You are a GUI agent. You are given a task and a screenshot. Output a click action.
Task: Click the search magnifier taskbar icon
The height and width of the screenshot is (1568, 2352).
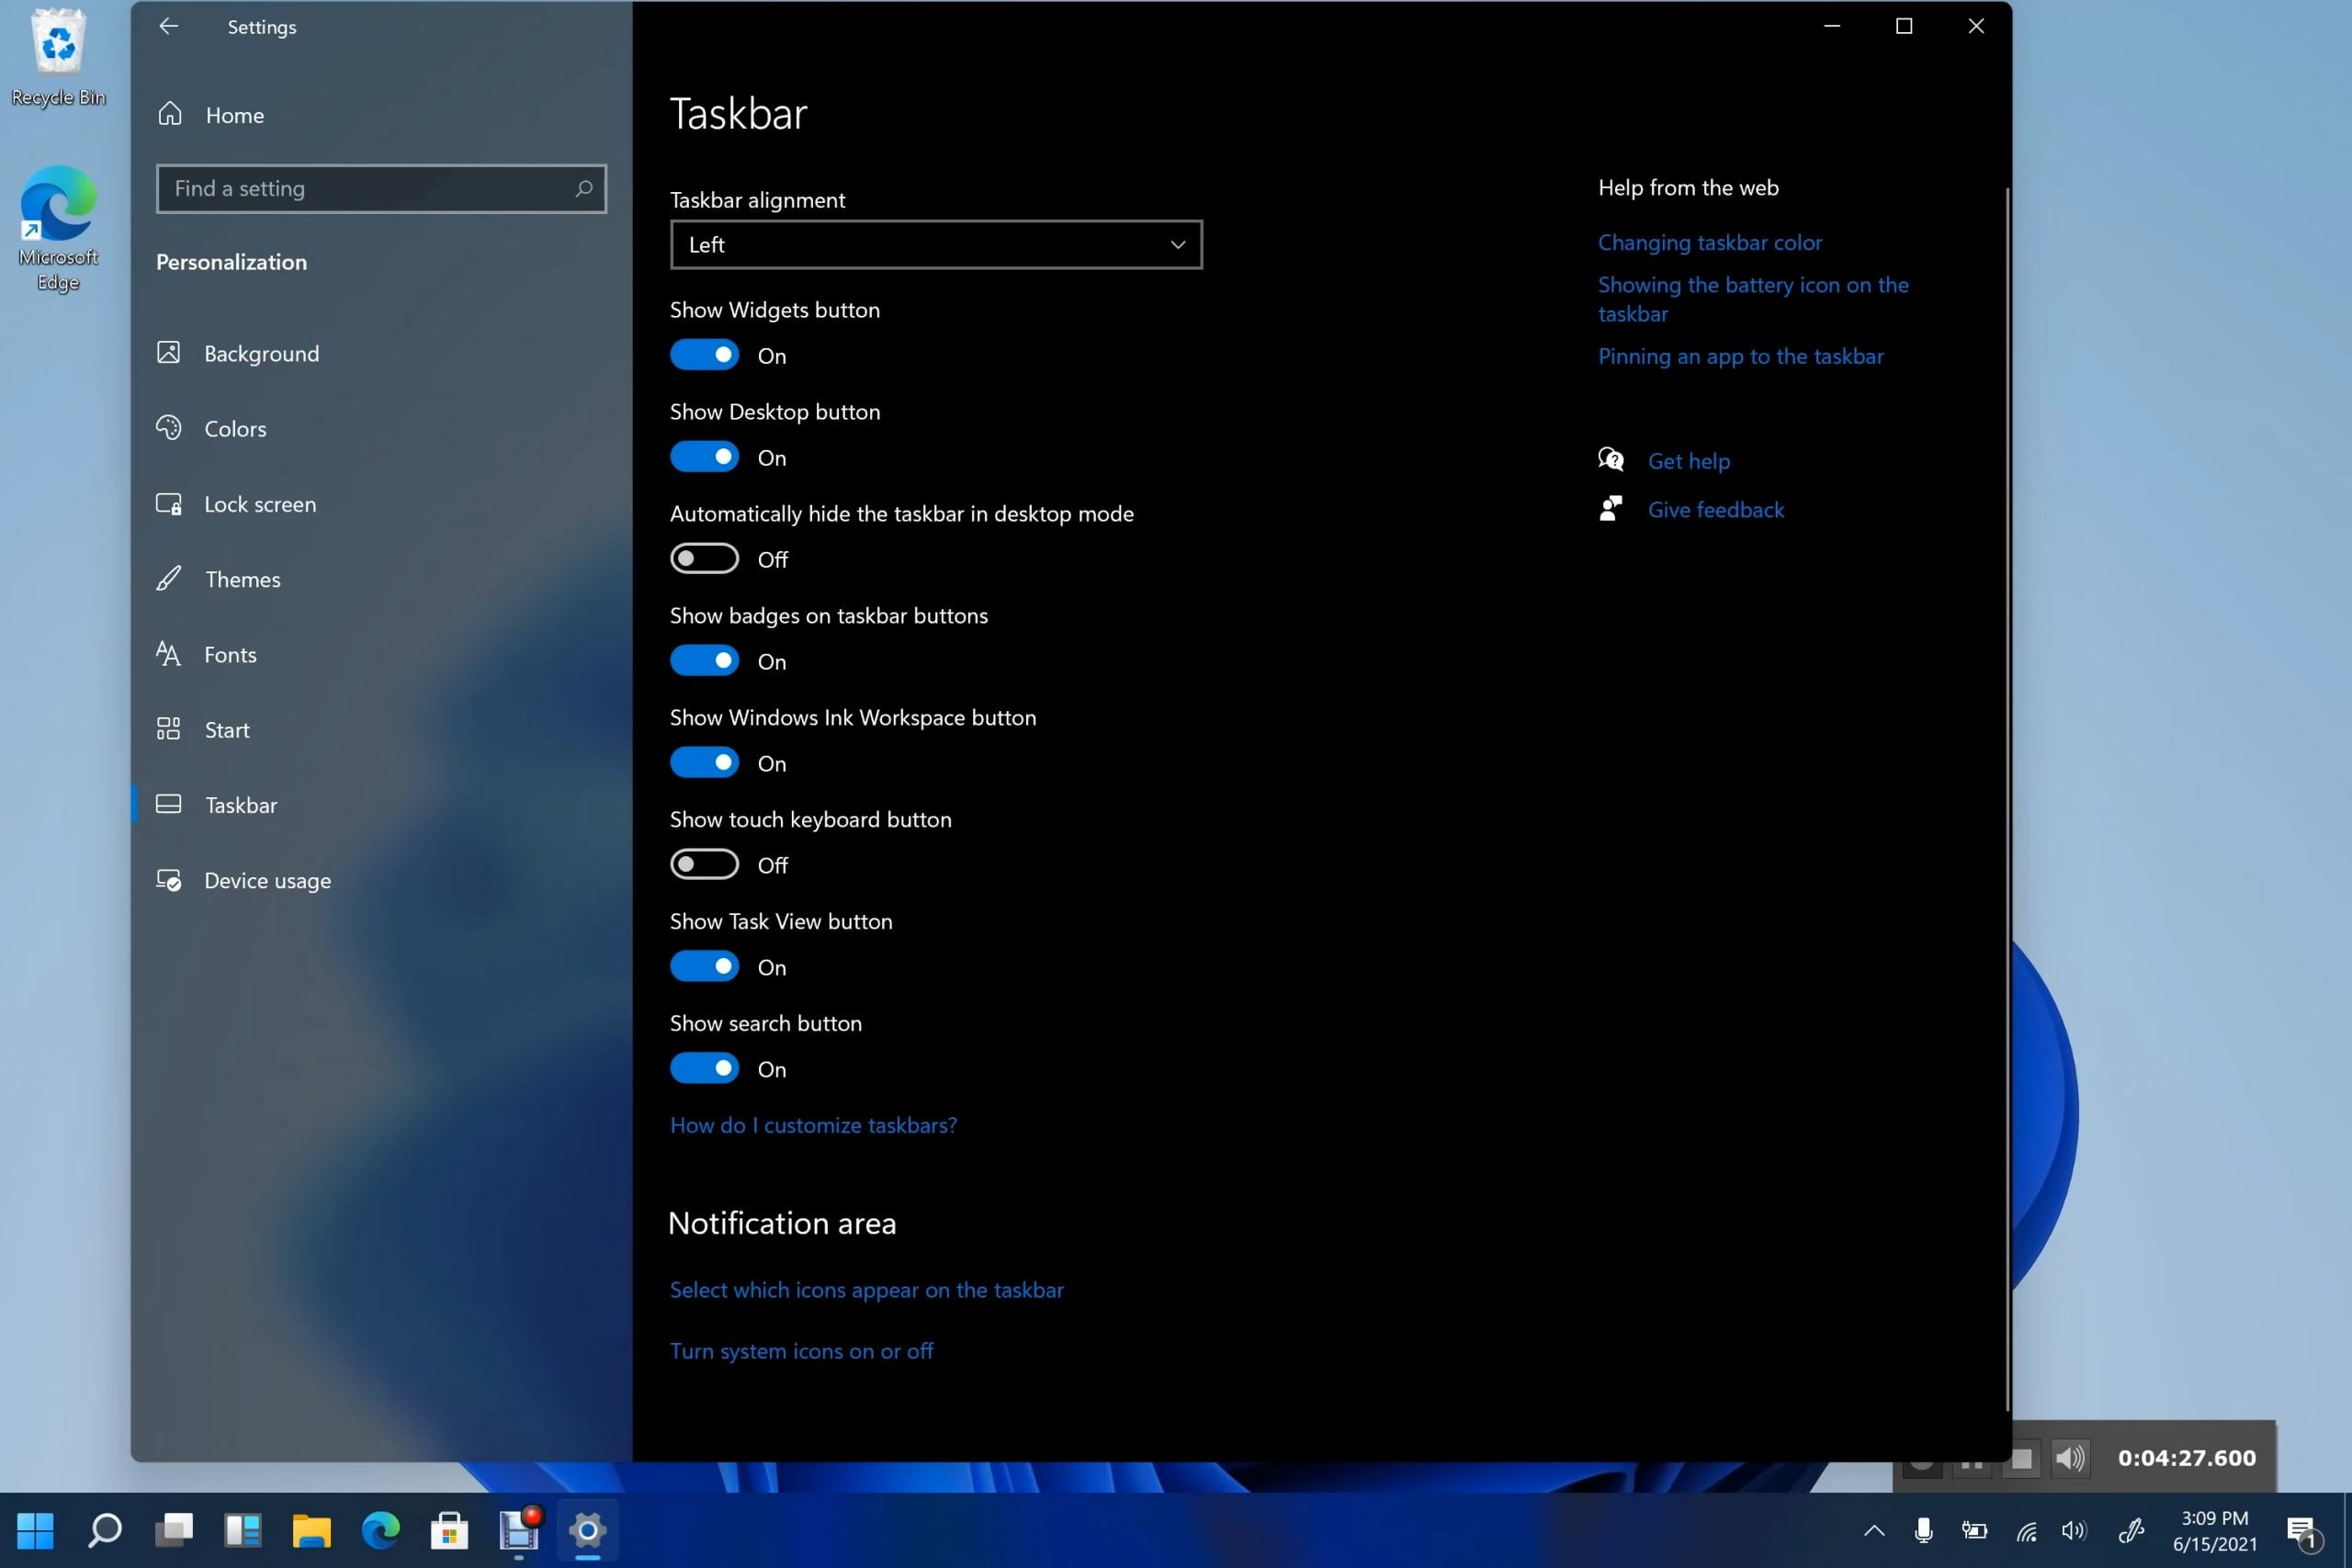tap(105, 1530)
